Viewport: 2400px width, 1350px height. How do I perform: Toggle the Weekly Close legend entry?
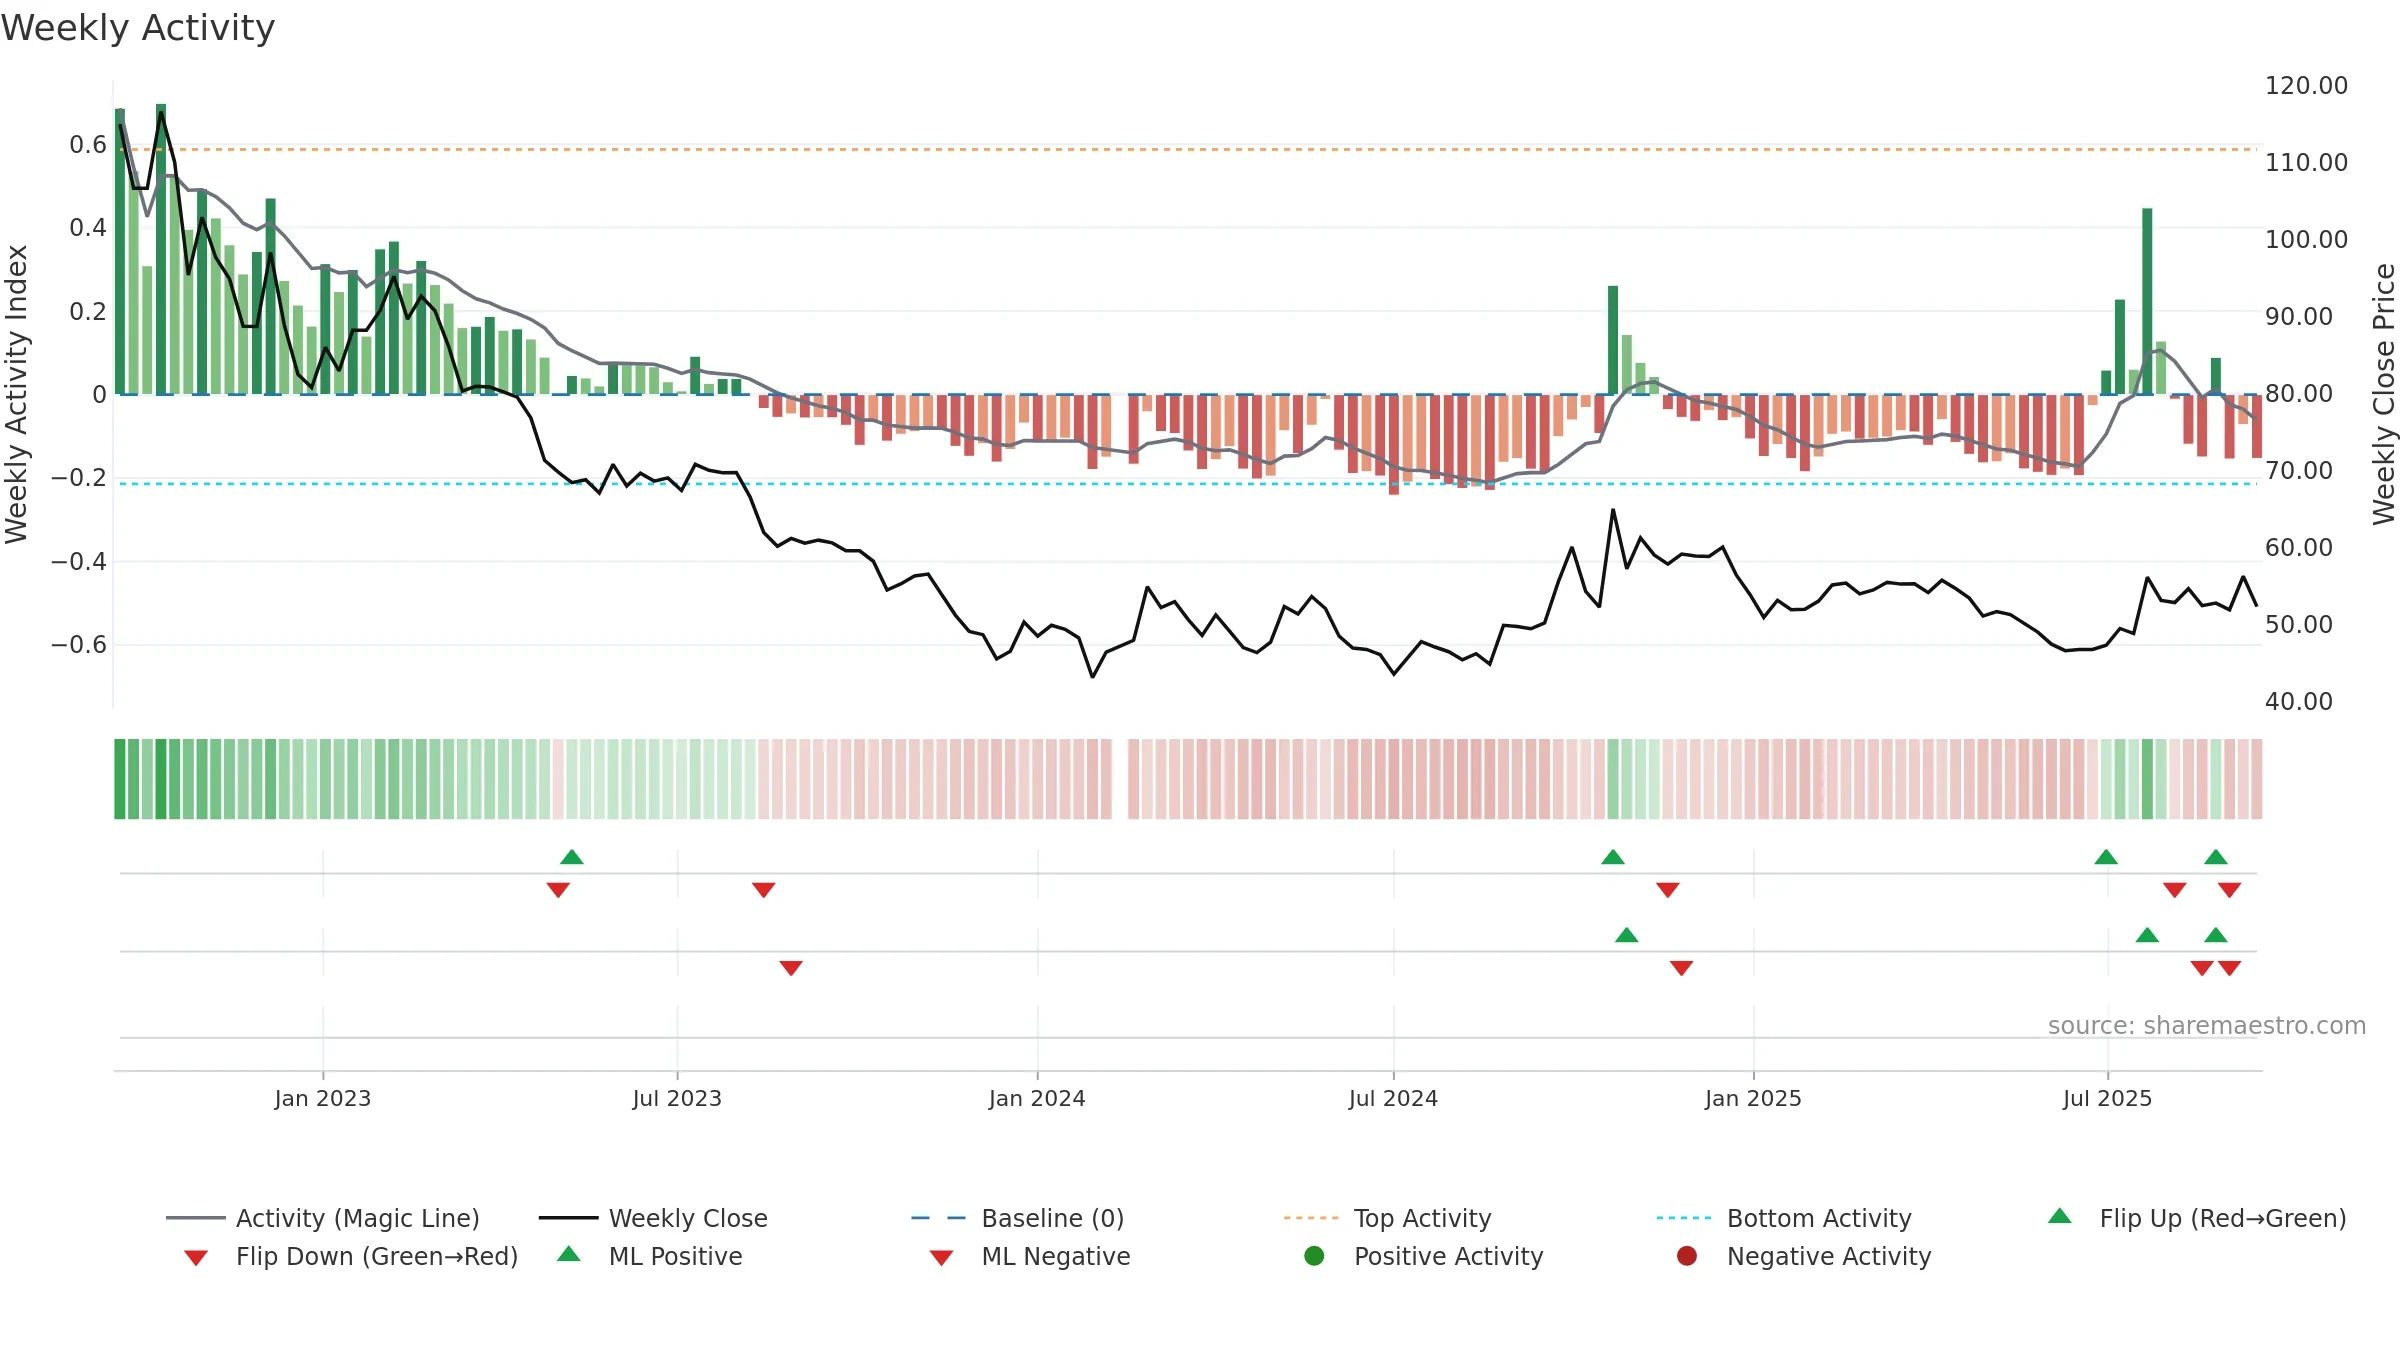[653, 1218]
